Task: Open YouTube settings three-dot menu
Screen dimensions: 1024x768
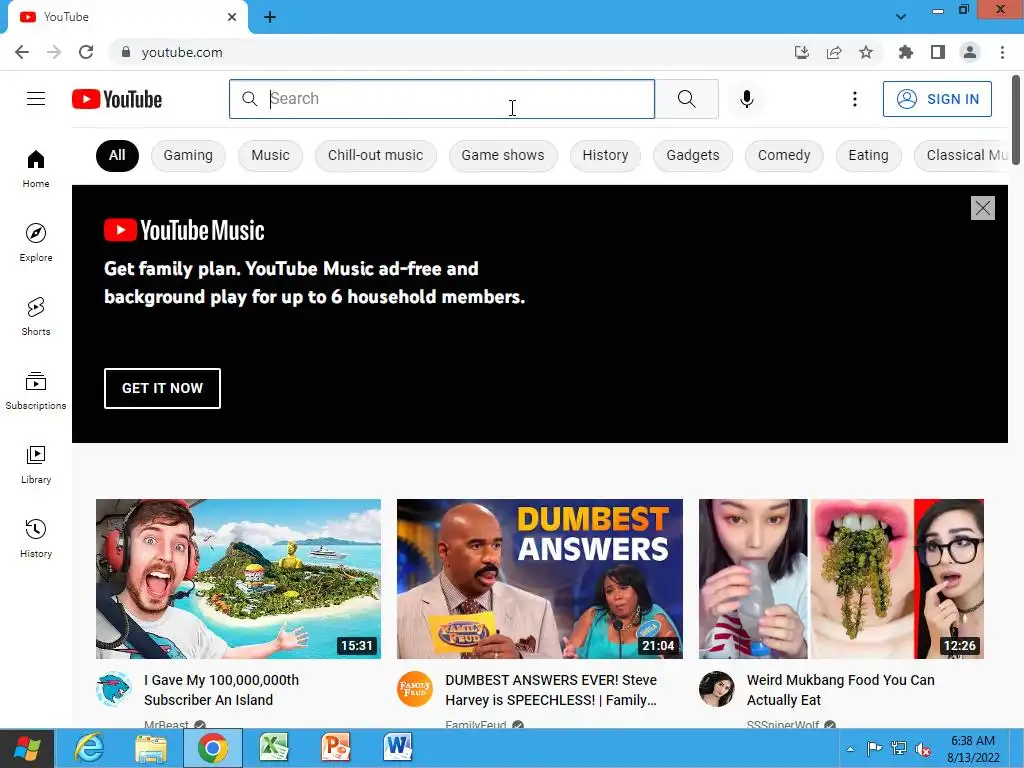Action: point(854,99)
